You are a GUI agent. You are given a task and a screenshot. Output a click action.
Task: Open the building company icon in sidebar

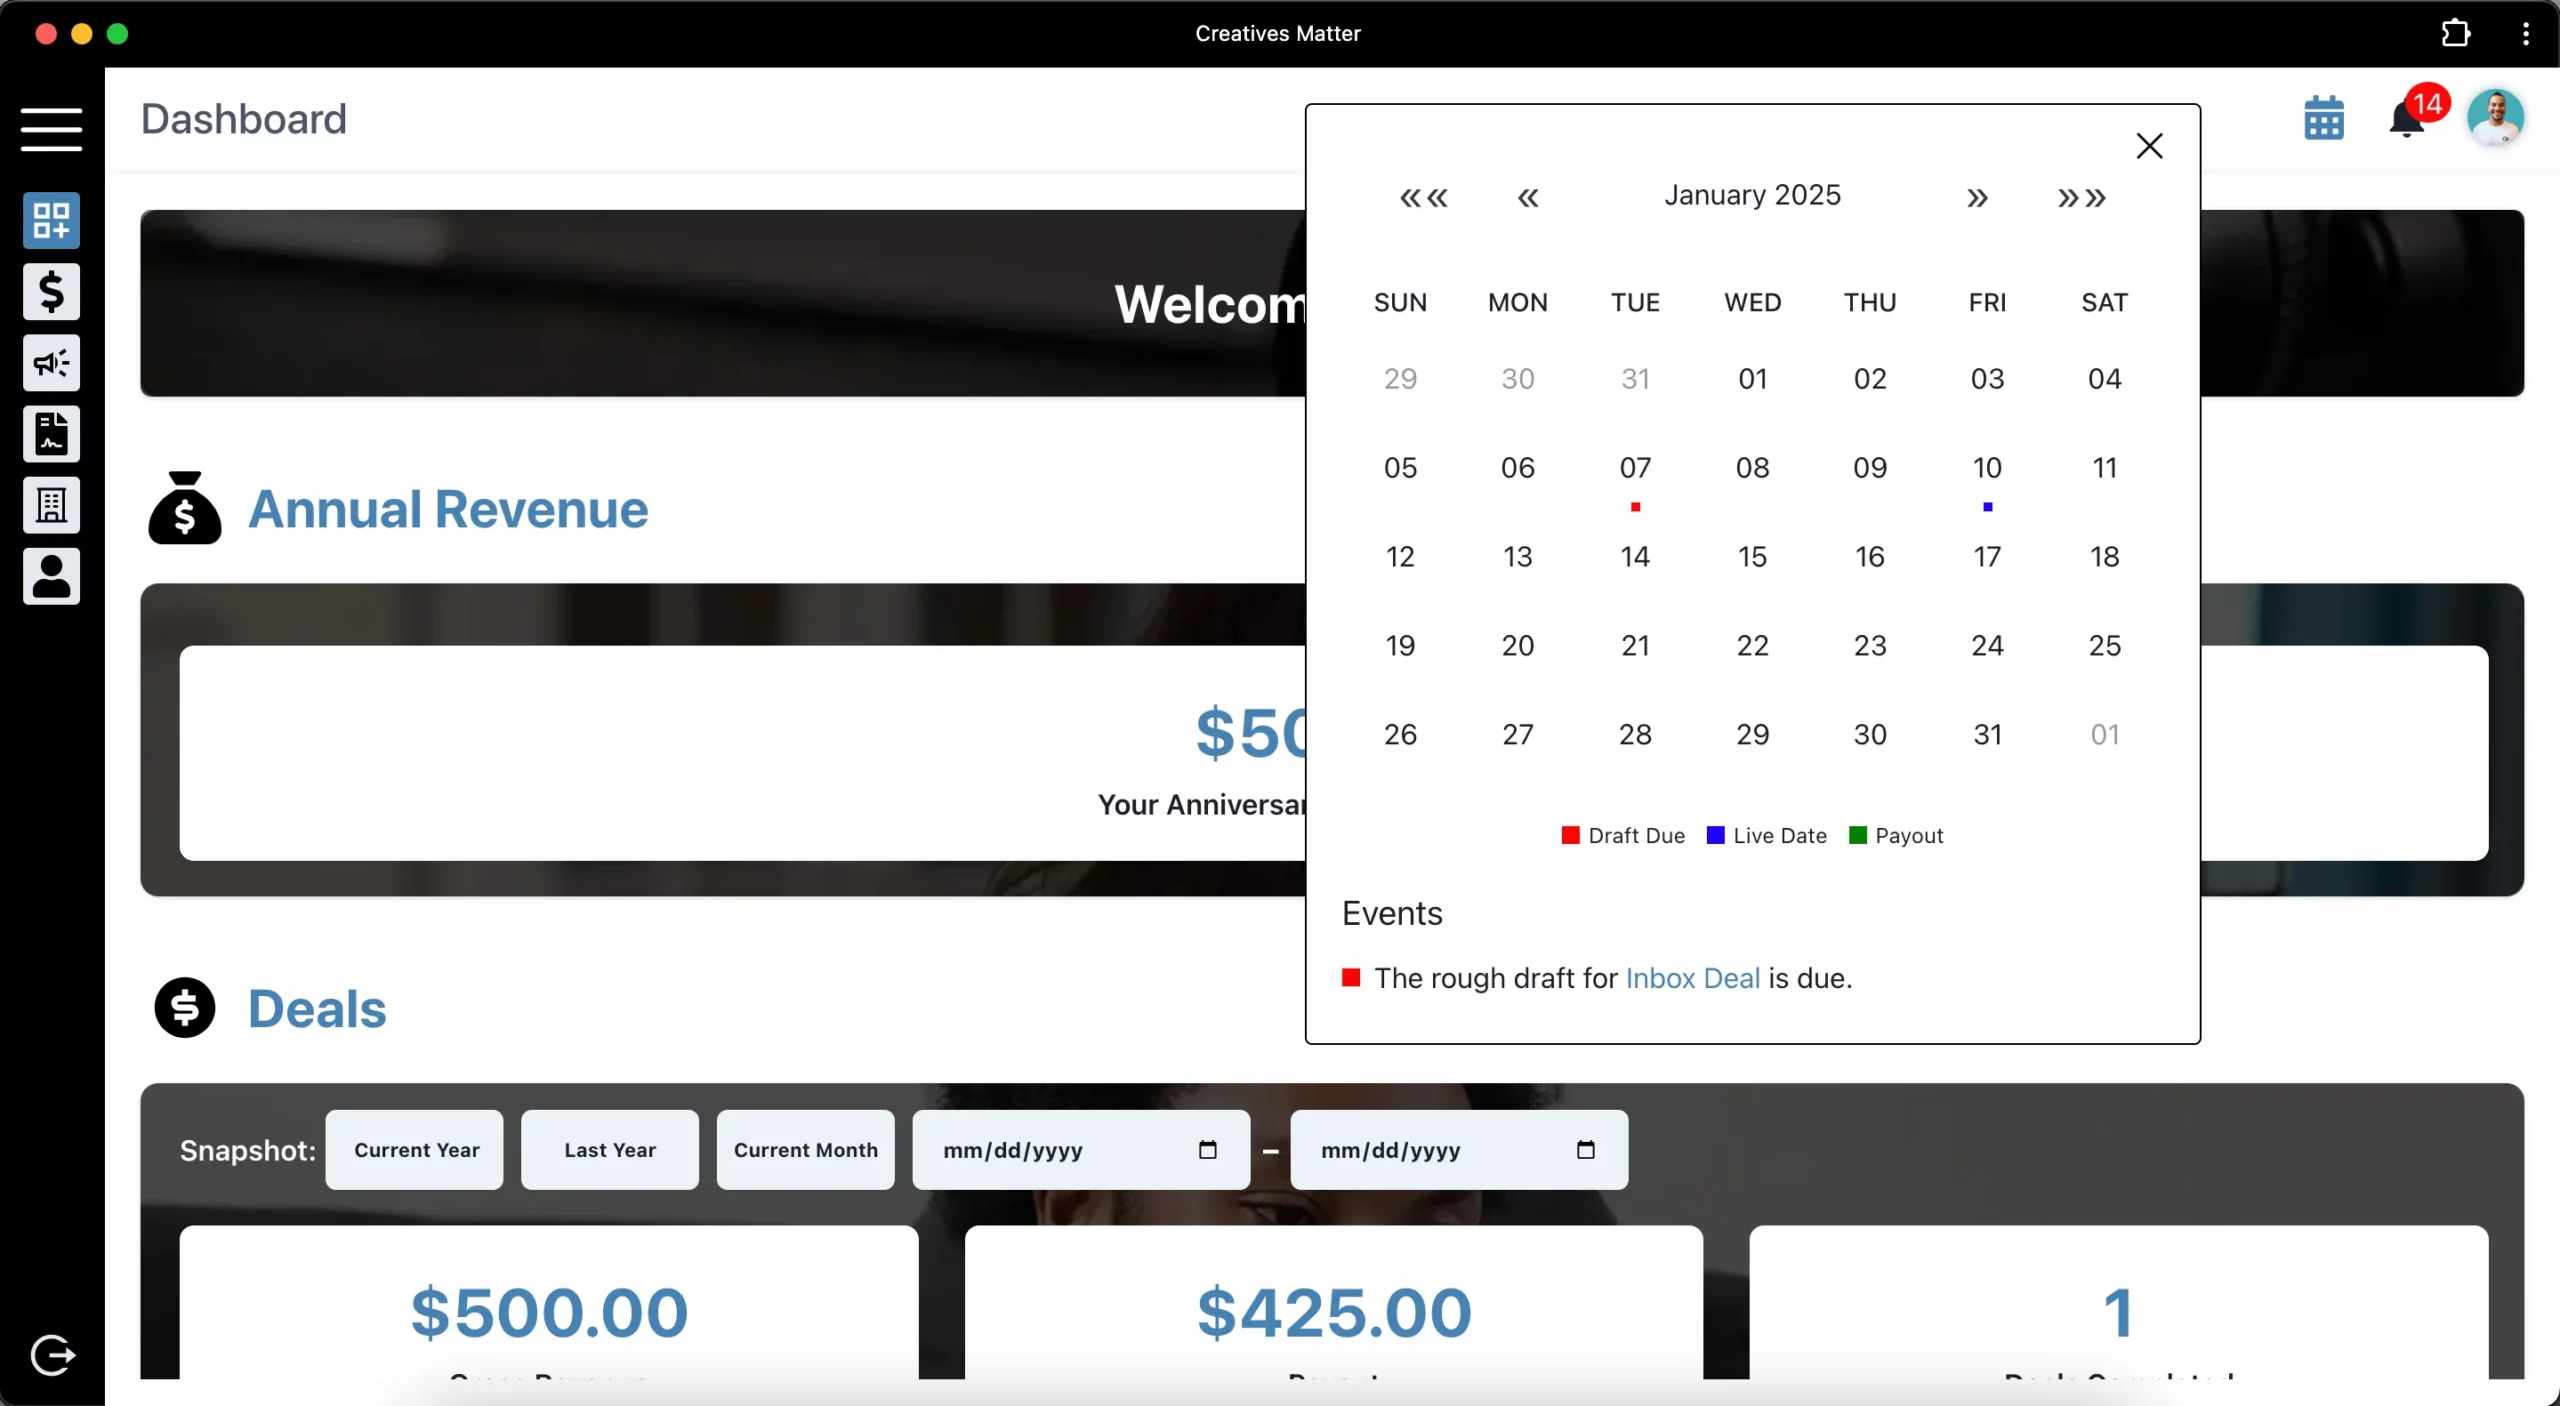[51, 505]
